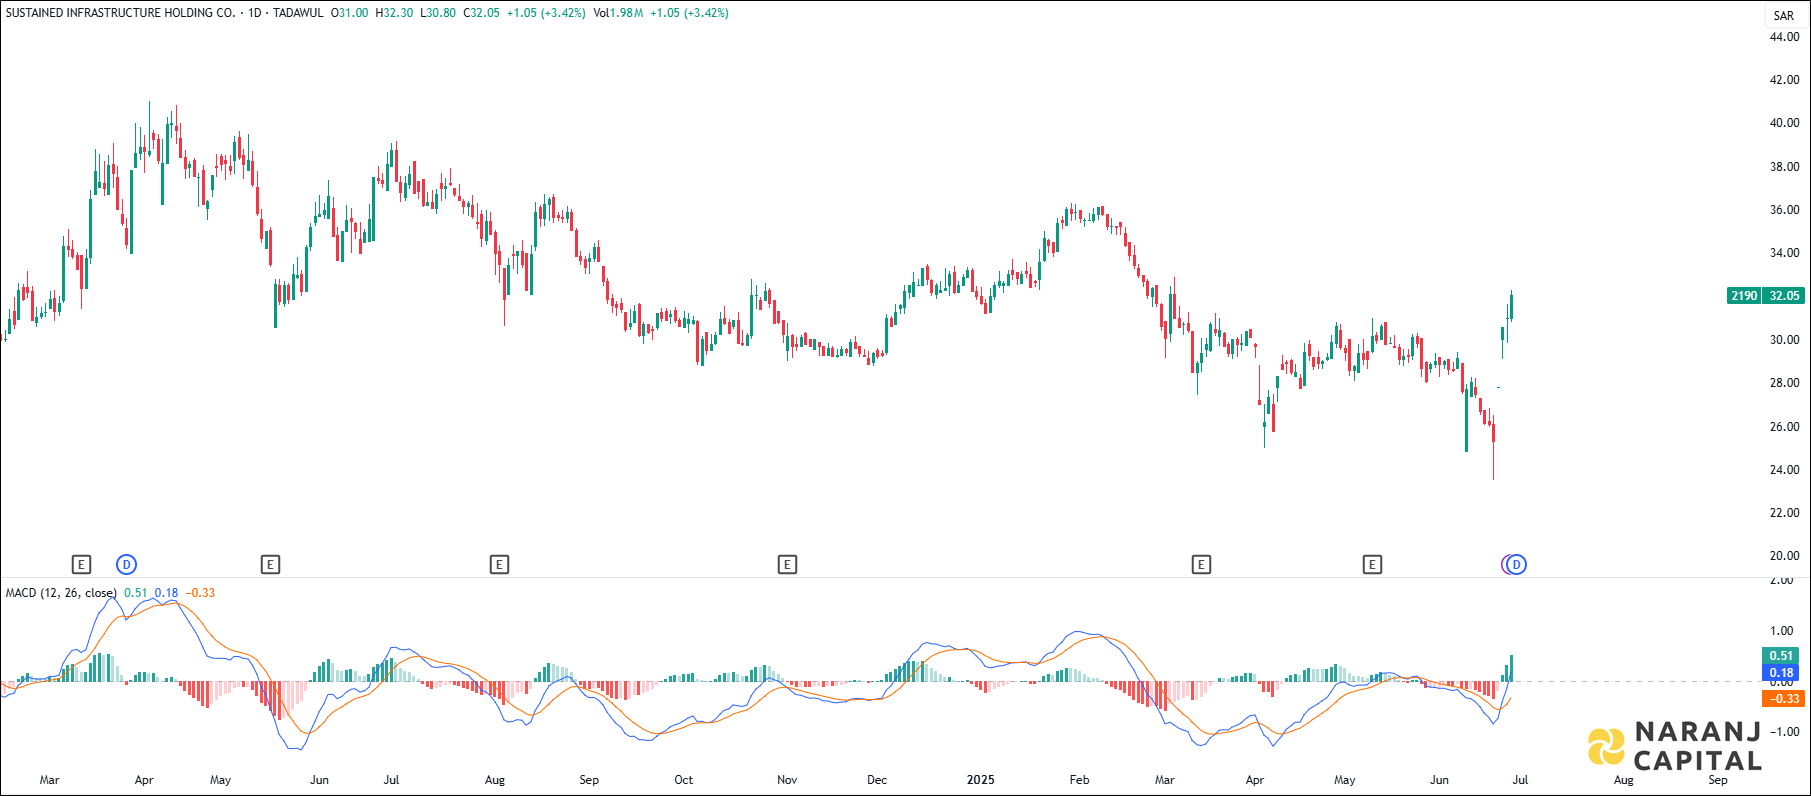Click the Nov label on time axis
1811x796 pixels.
(787, 780)
